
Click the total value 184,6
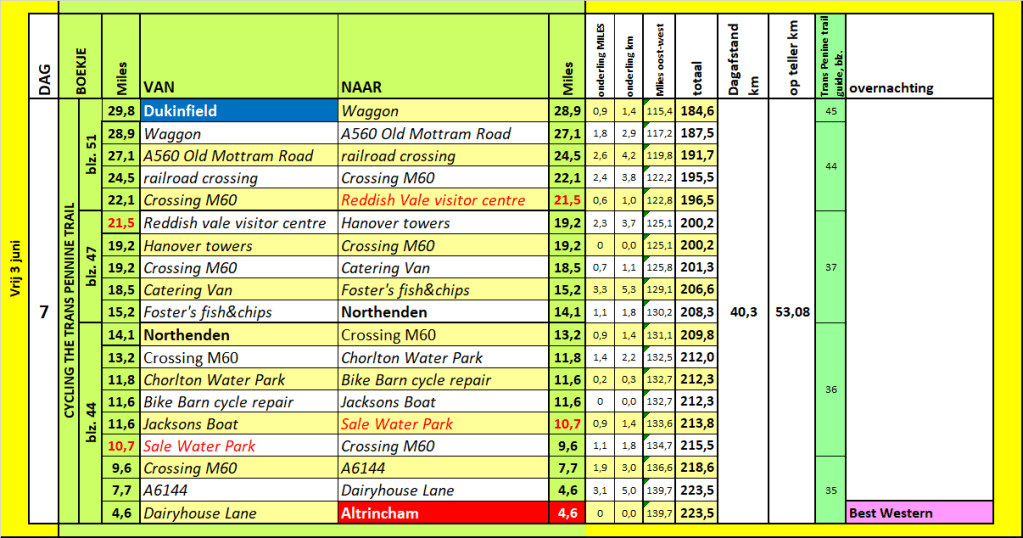pos(696,111)
